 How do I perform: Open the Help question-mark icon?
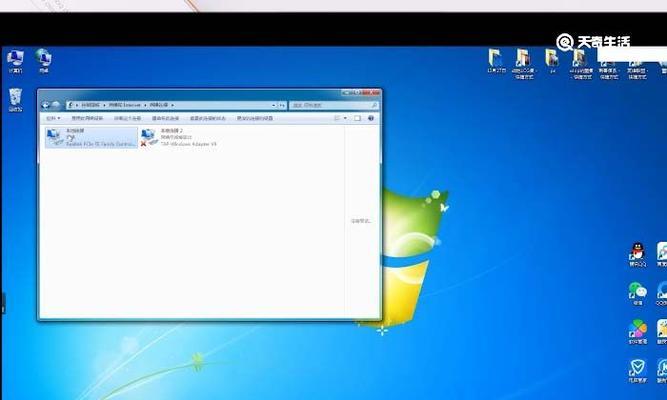click(371, 118)
